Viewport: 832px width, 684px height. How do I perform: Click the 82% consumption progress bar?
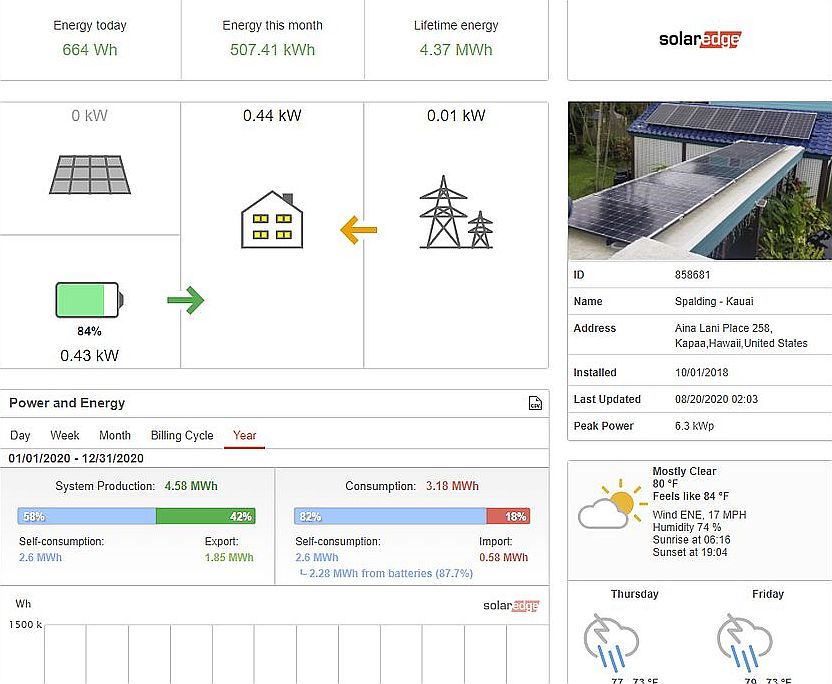click(x=380, y=517)
